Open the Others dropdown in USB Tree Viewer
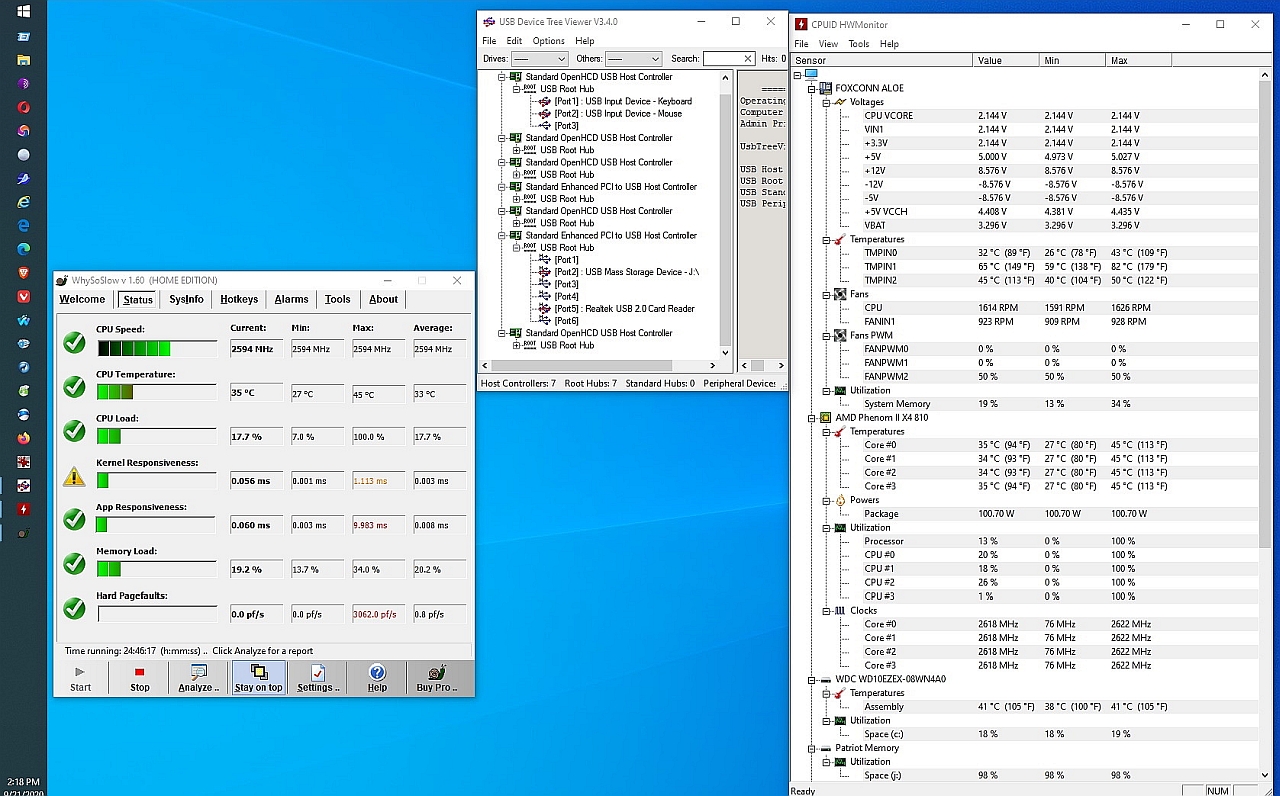Screen dimensions: 1280x796 pos(633,59)
